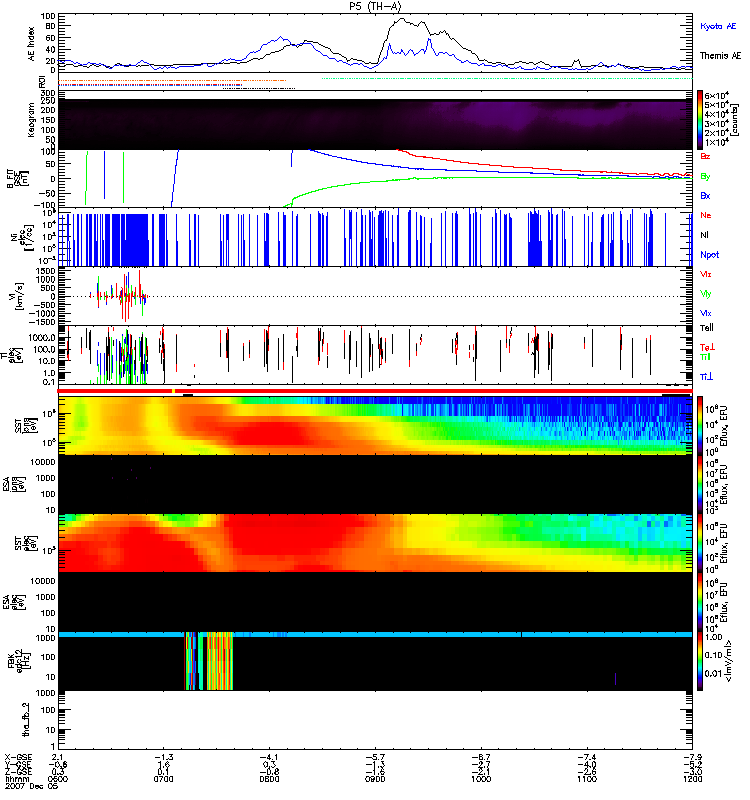Click the X-GSE row label
Image resolution: width=750 pixels, height=800 pixels.
click(18, 757)
